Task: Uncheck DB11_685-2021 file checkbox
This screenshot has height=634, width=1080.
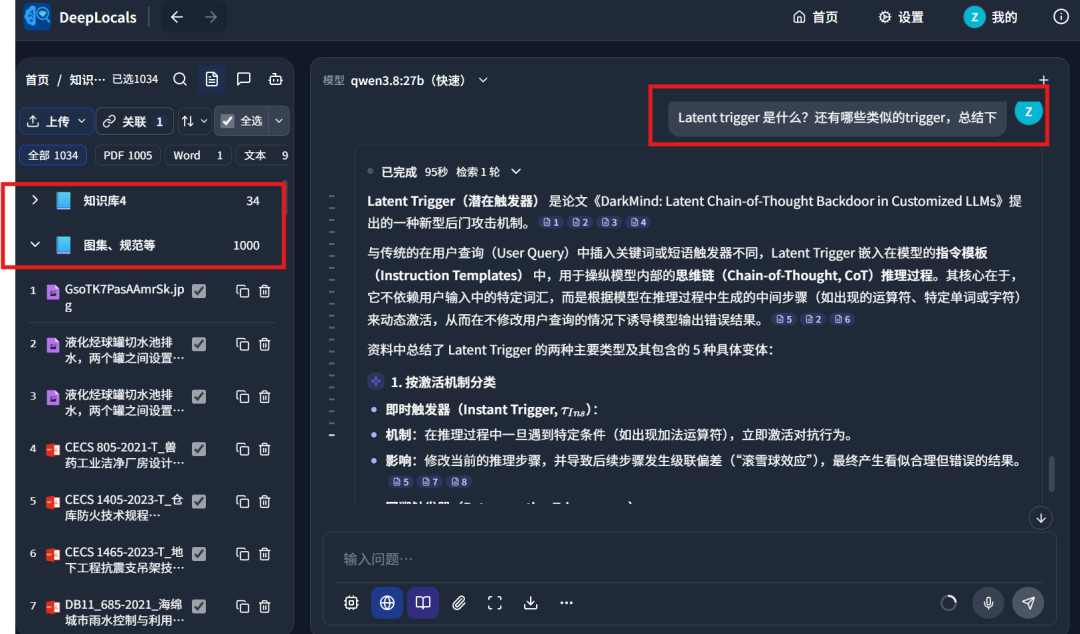Action: pos(199,606)
